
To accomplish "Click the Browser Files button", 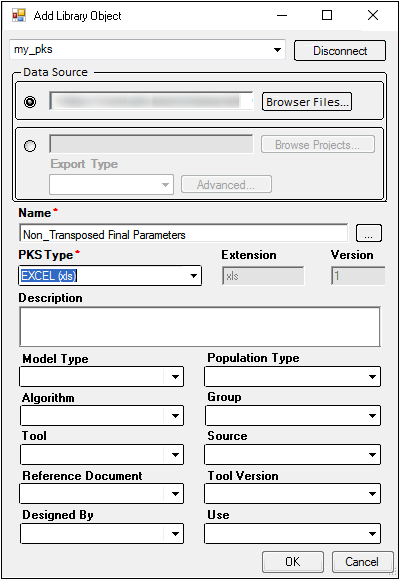I will (307, 102).
